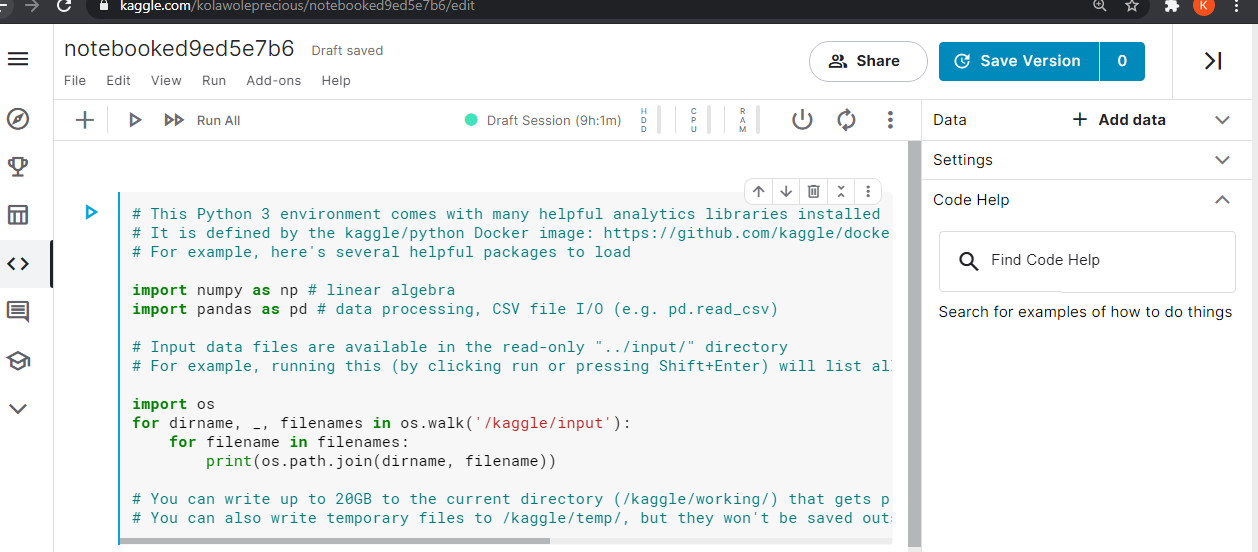
Task: Collapse the Code Help section
Action: click(1222, 200)
